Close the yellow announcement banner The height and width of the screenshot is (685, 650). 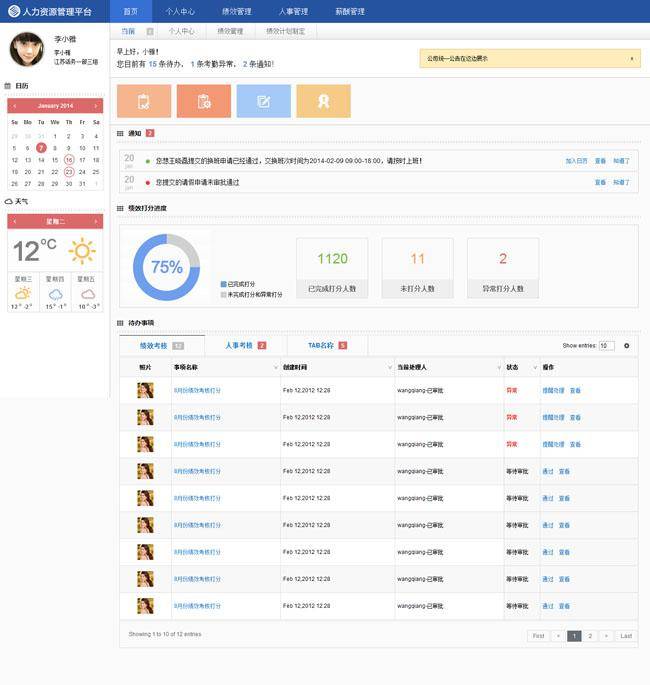(631, 59)
